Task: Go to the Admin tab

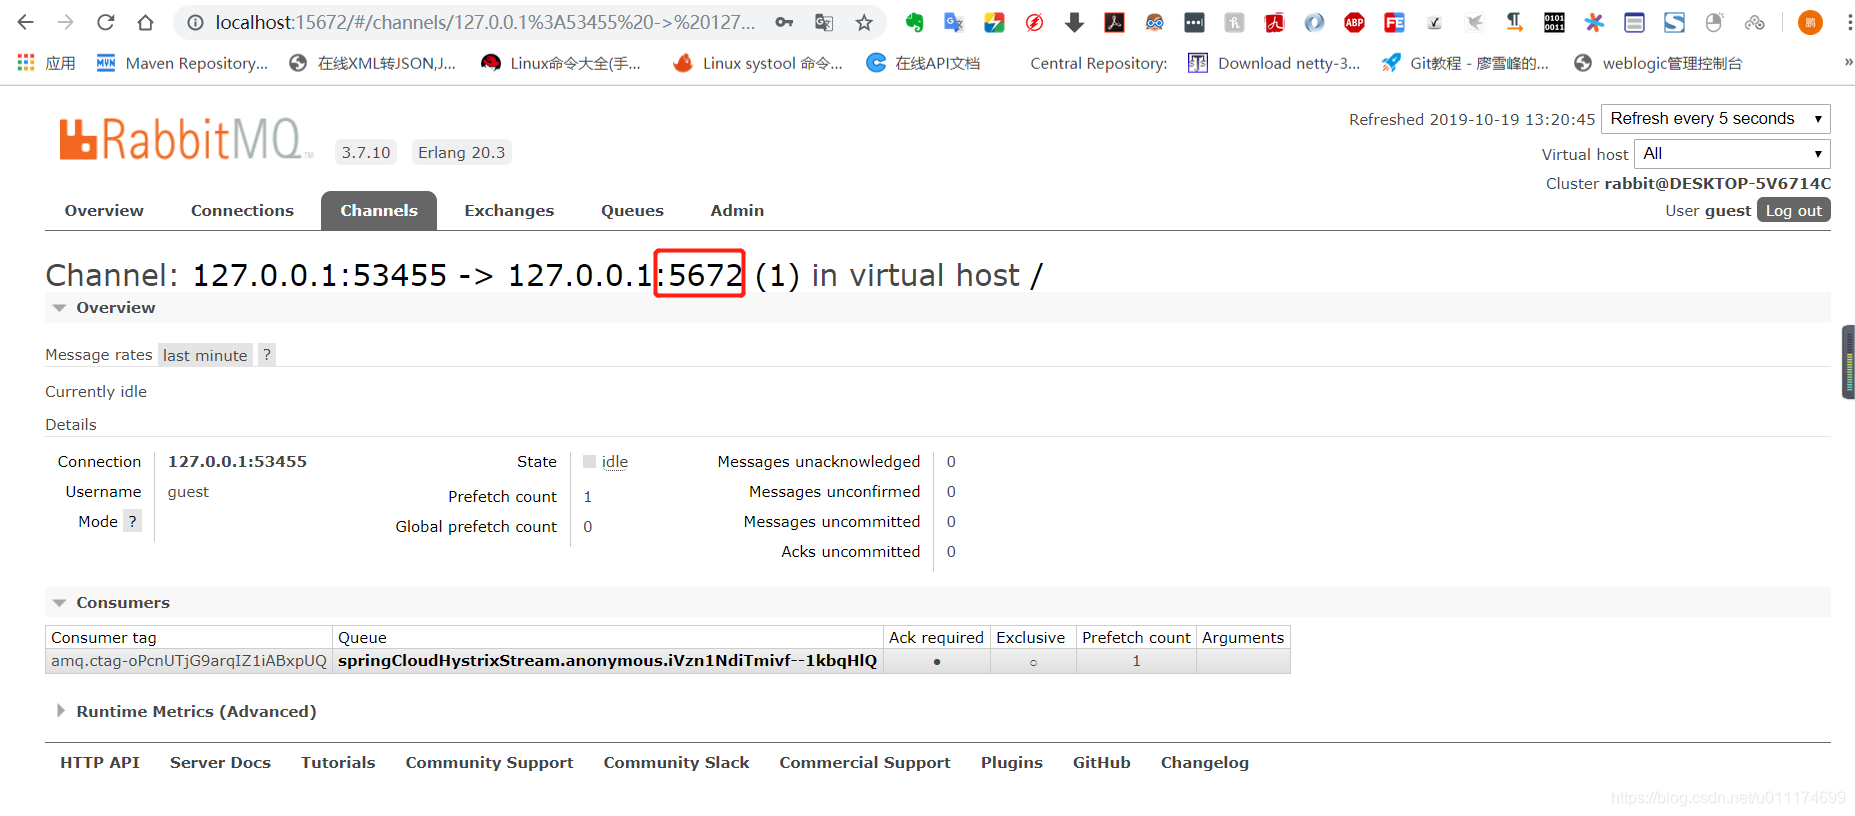Action: [x=737, y=210]
